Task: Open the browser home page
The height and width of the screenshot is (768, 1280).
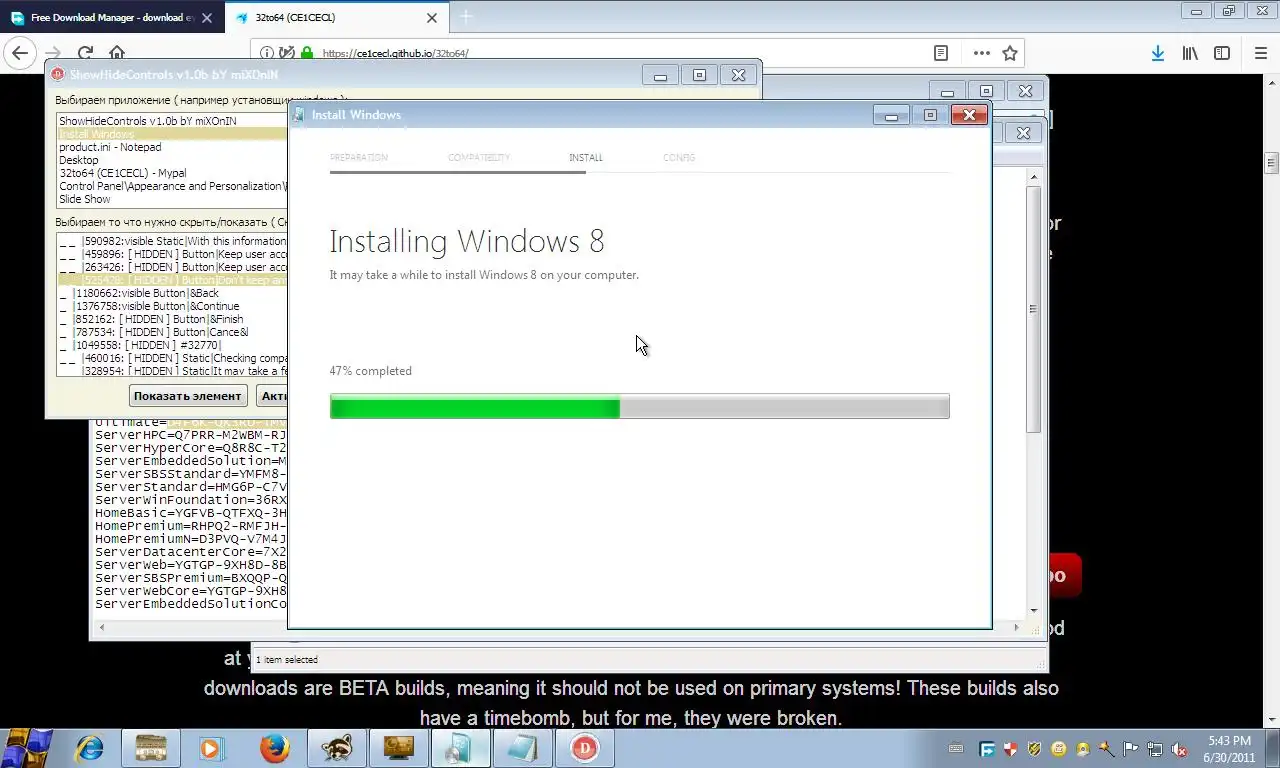Action: tap(117, 53)
